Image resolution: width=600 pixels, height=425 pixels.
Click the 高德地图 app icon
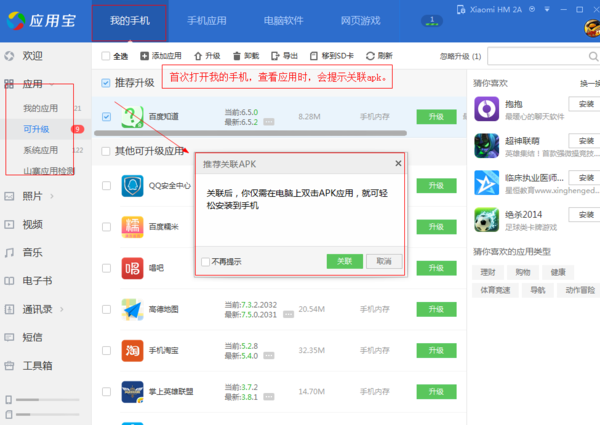point(132,309)
